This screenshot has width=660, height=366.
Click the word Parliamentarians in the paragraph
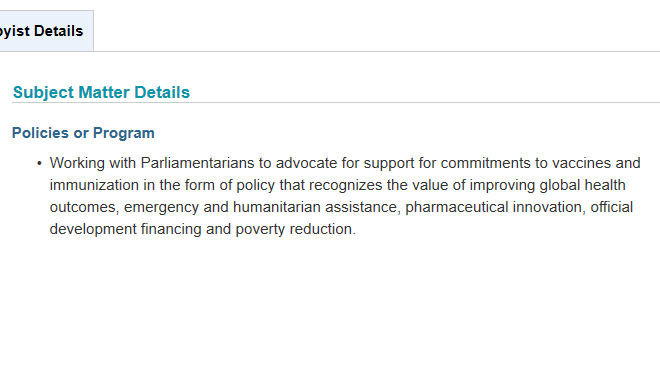pyautogui.click(x=197, y=163)
